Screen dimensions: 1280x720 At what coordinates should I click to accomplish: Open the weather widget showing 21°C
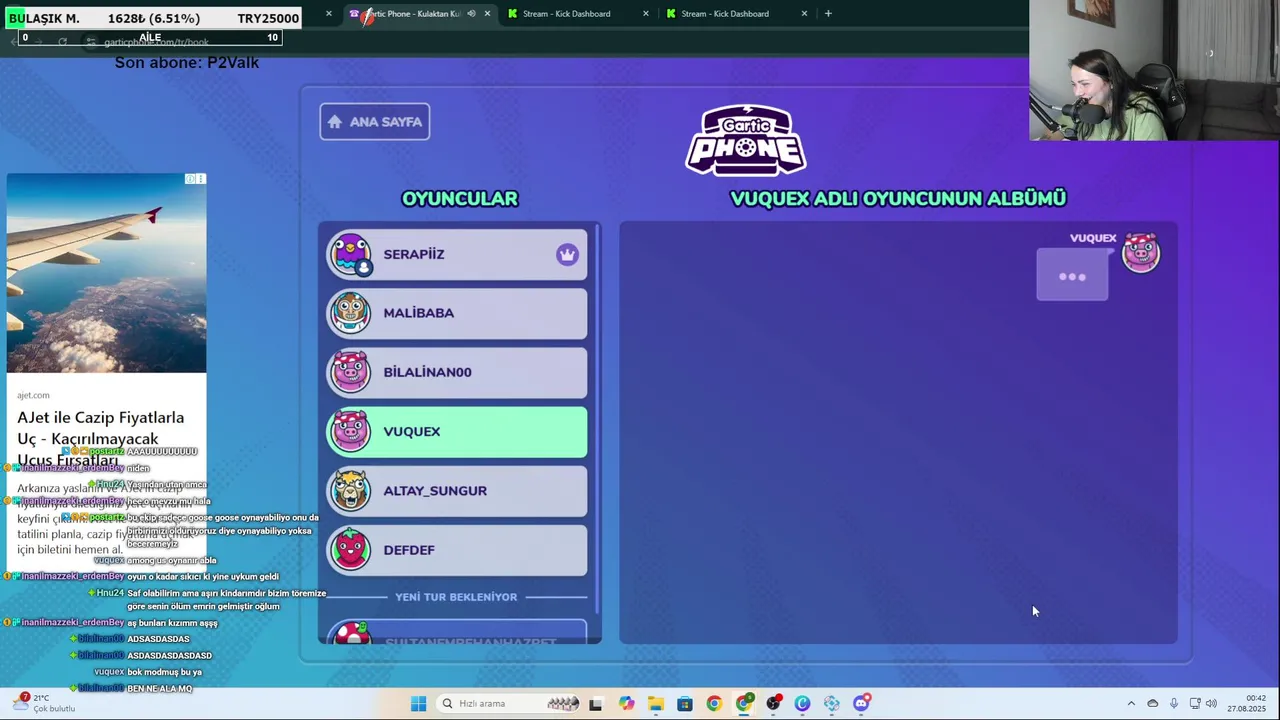coord(41,703)
